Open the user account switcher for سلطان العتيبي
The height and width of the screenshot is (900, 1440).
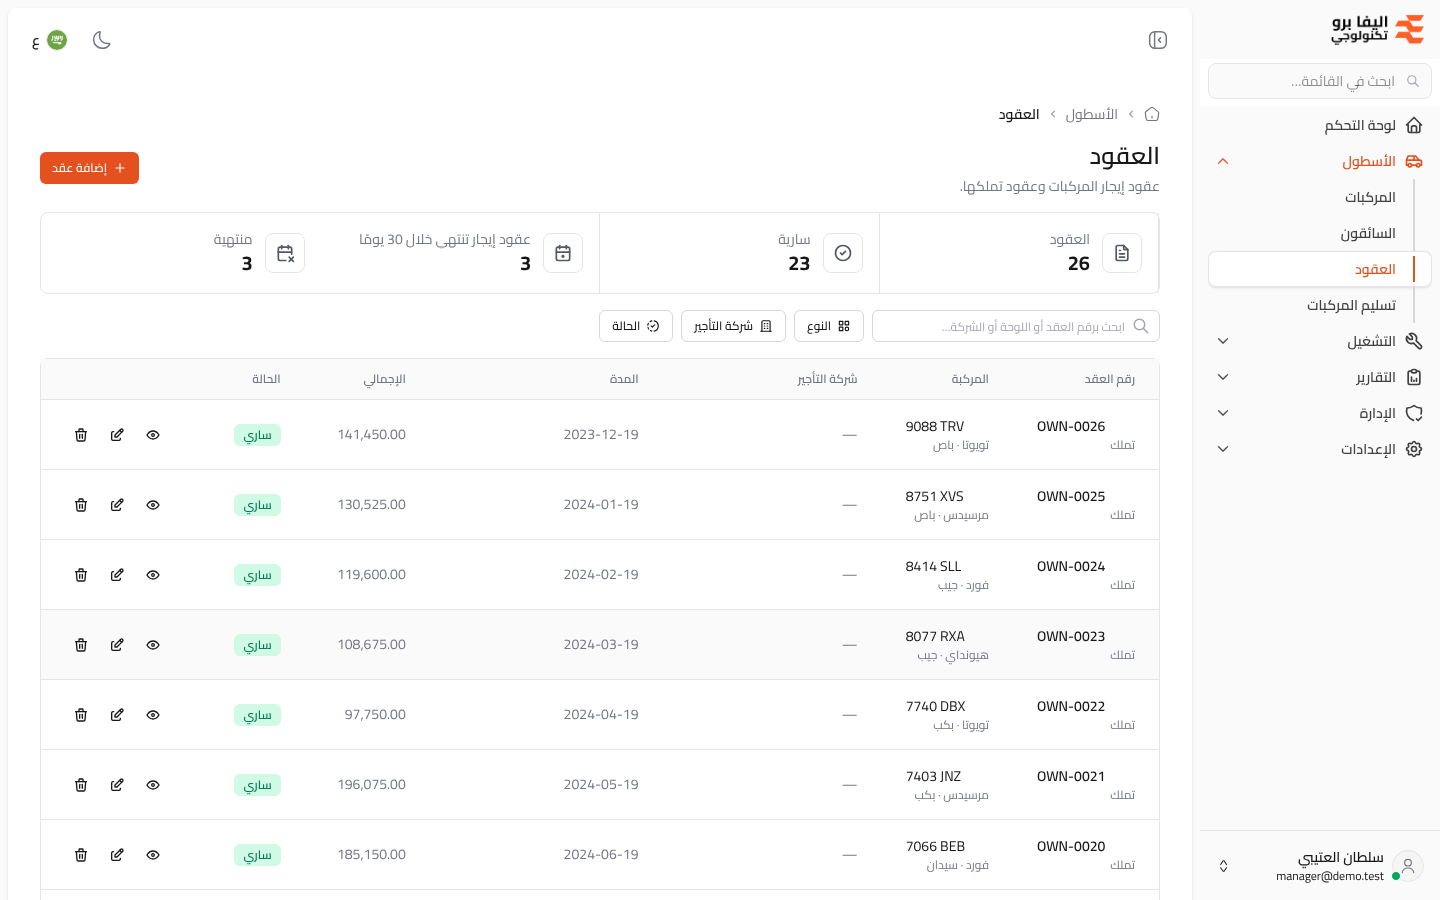click(x=1320, y=866)
